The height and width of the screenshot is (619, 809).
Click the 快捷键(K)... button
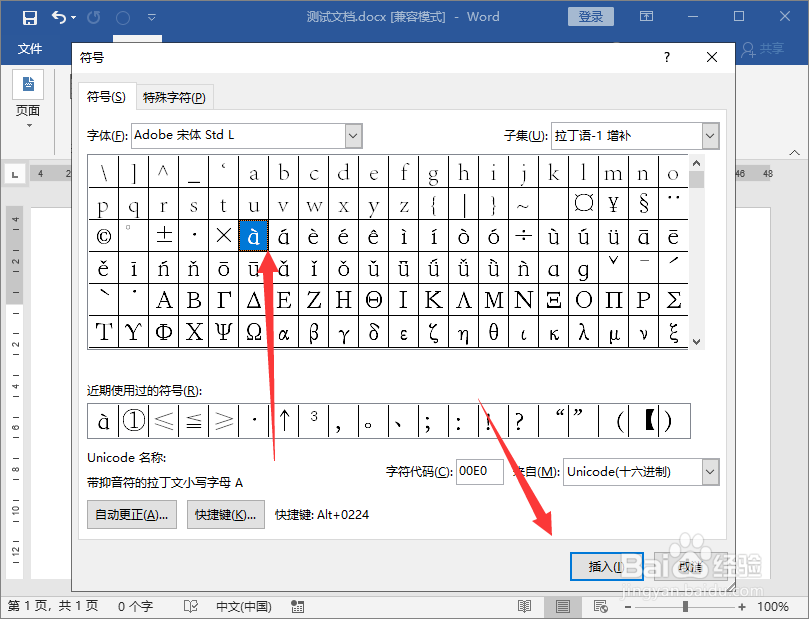(x=225, y=515)
